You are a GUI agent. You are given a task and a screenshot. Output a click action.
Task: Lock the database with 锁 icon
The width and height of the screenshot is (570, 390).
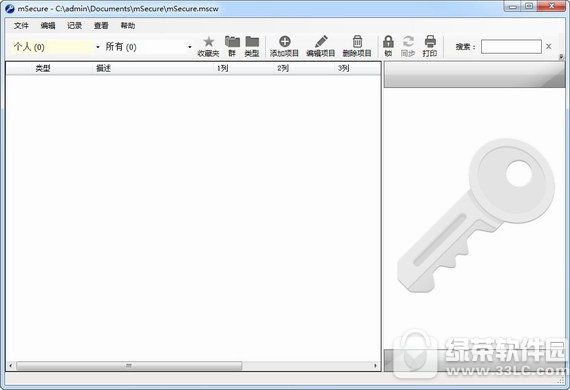(x=388, y=46)
